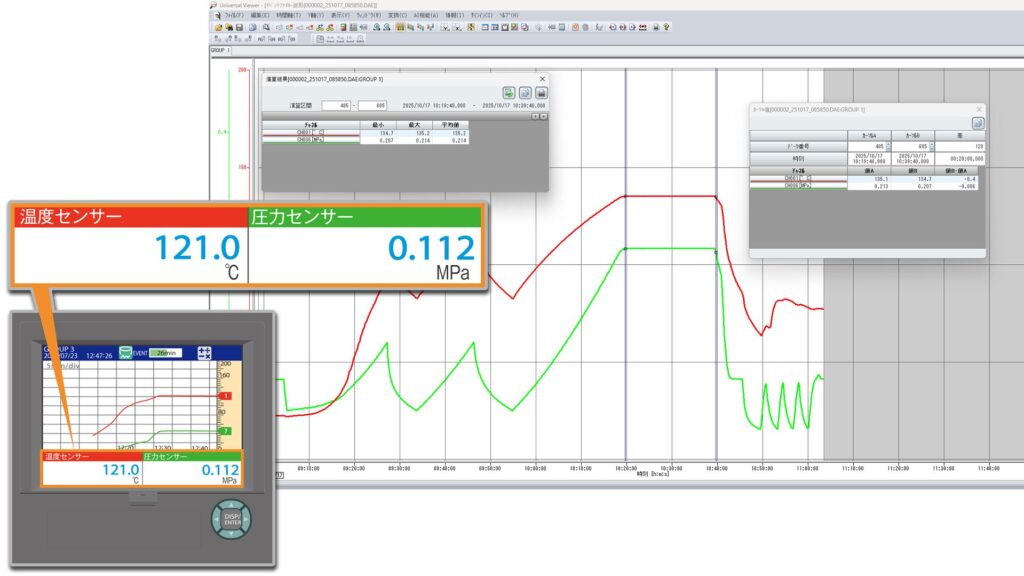Click the down arrow around DISP/ENTER key
The width and height of the screenshot is (1024, 576).
click(231, 534)
